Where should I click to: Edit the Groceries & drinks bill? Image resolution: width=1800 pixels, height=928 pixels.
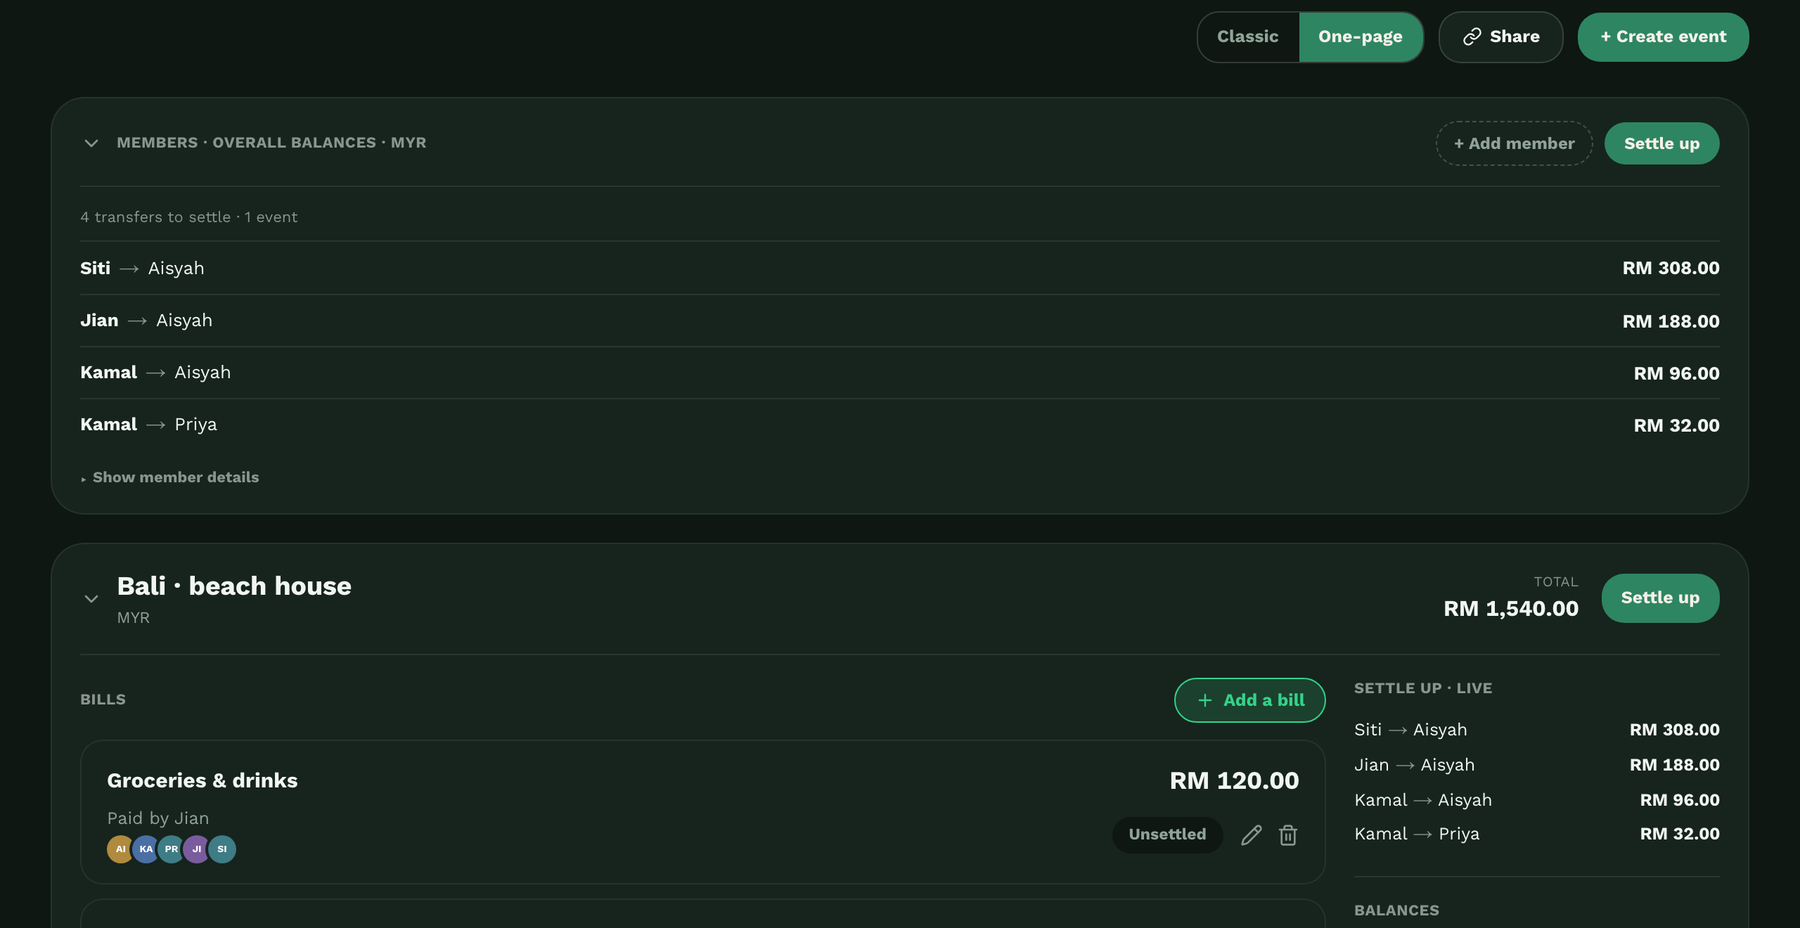coord(1251,835)
